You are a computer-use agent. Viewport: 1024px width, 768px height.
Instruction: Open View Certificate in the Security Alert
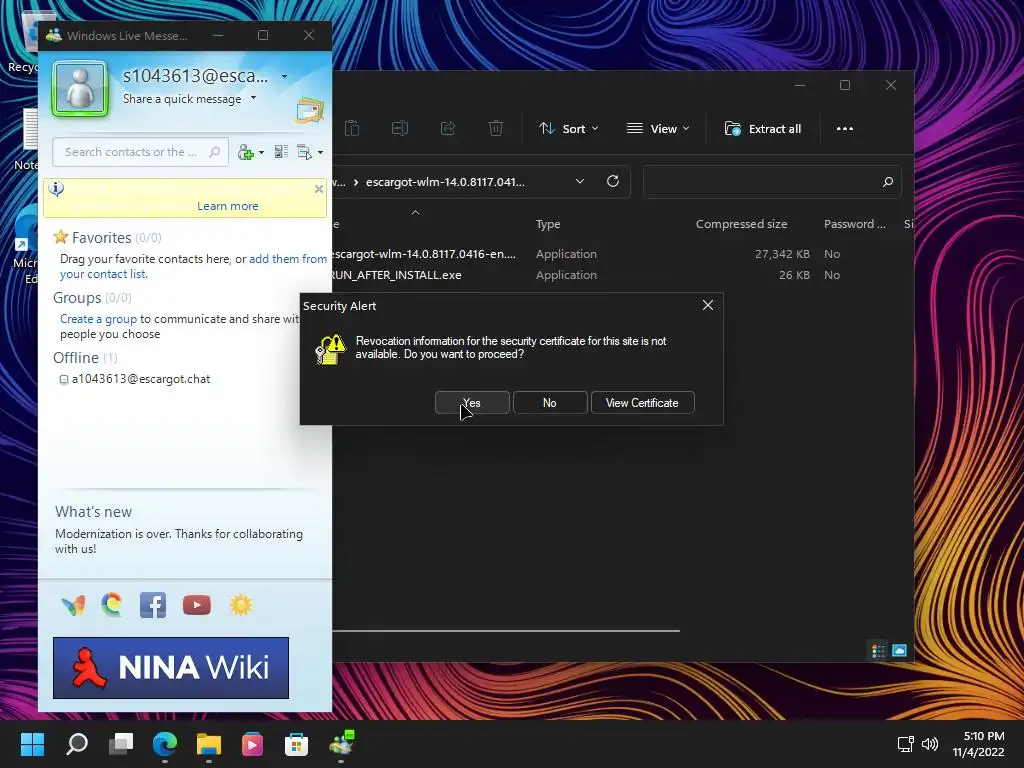(x=642, y=403)
